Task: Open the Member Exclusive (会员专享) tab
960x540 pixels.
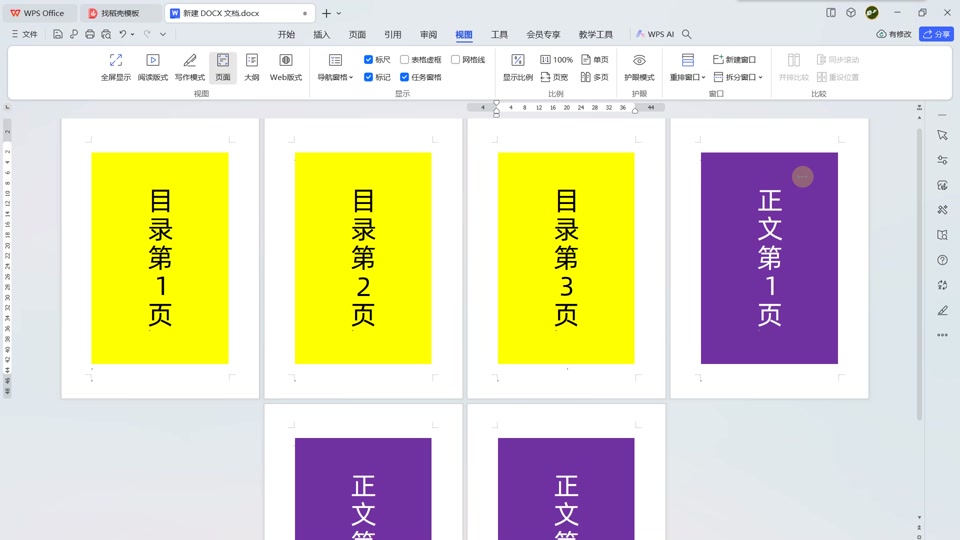Action: (543, 34)
